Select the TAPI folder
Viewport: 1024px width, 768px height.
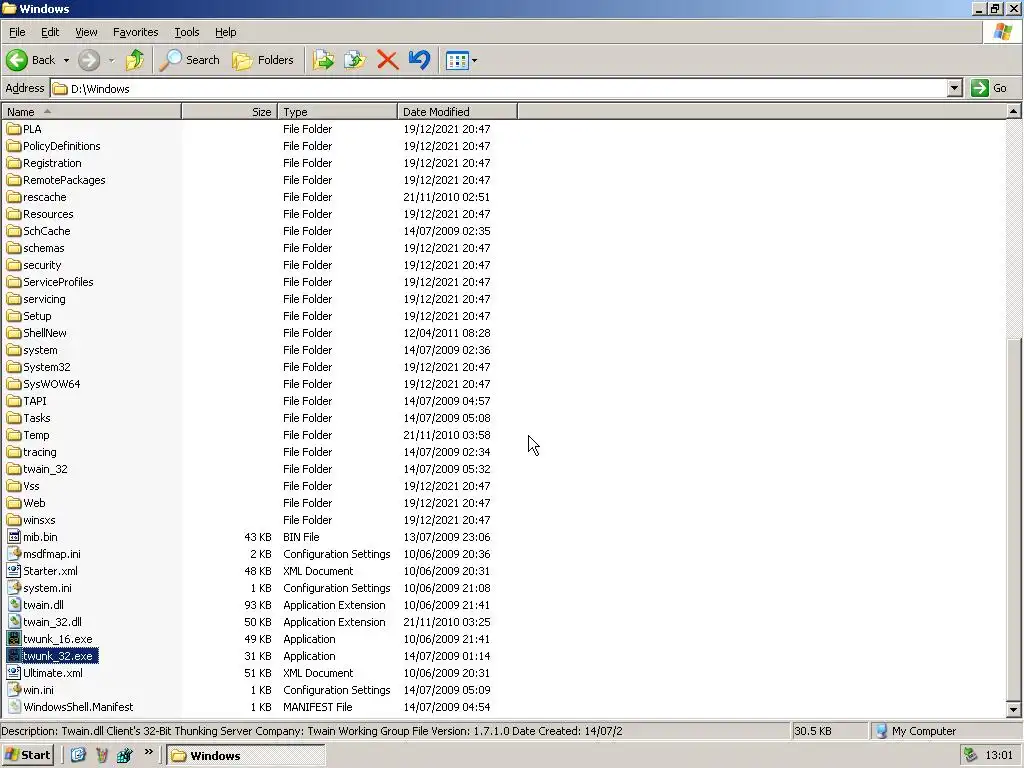pos(27,400)
